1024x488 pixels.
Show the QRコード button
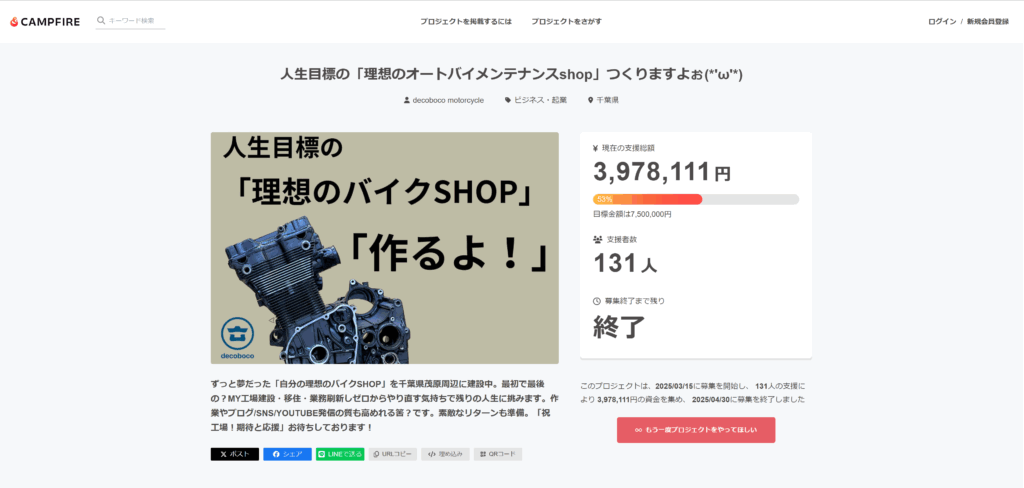click(498, 454)
